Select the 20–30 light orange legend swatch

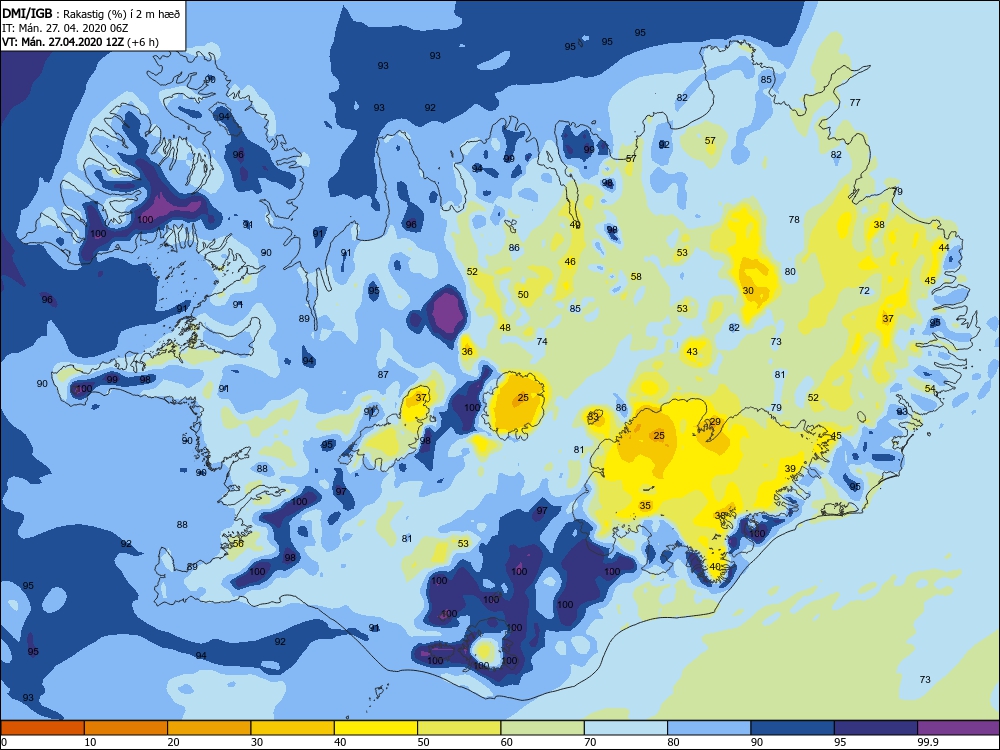[209, 728]
